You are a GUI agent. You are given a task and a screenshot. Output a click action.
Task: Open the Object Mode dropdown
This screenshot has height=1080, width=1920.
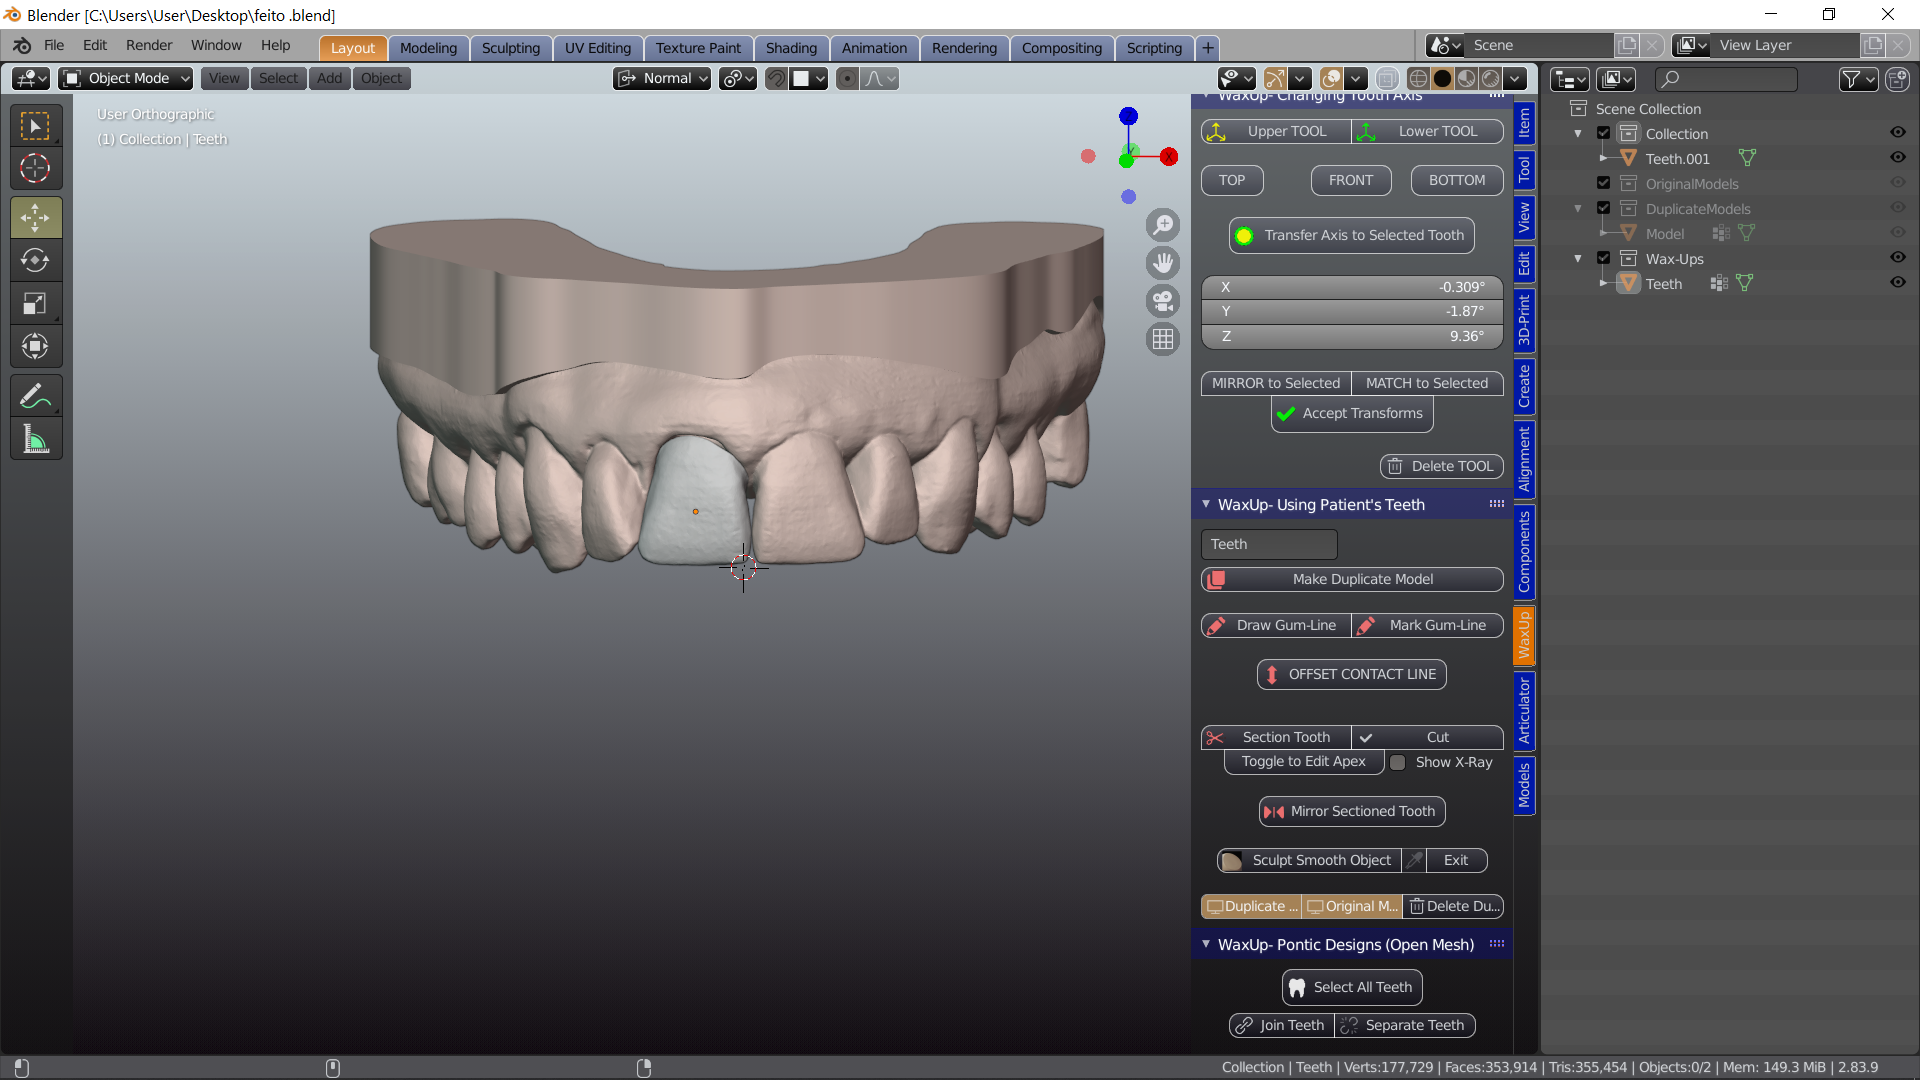click(x=124, y=78)
